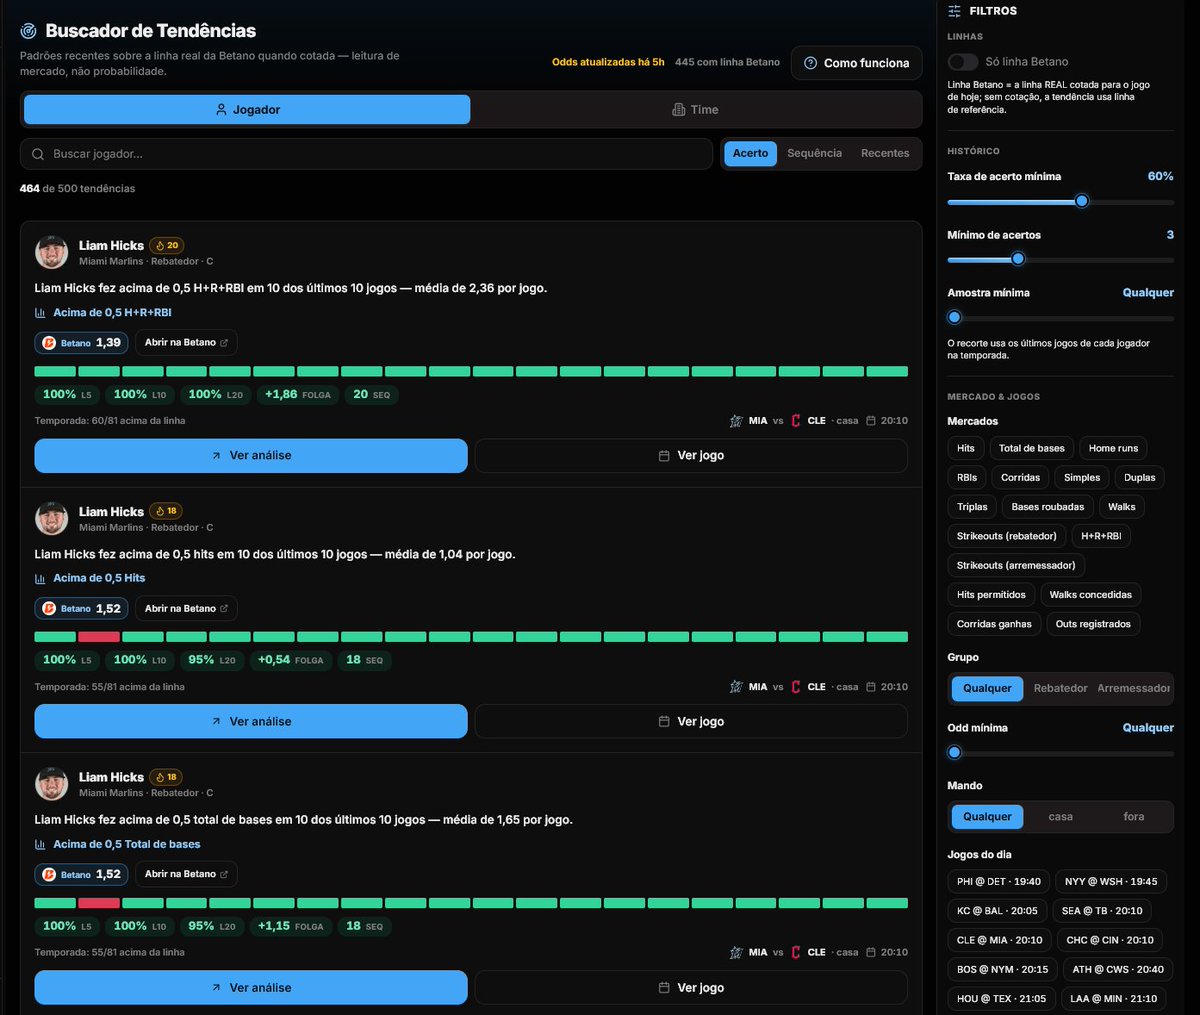The height and width of the screenshot is (1015, 1200).
Task: Click the Betano logo on the 1,39 odds
Action: (x=49, y=343)
